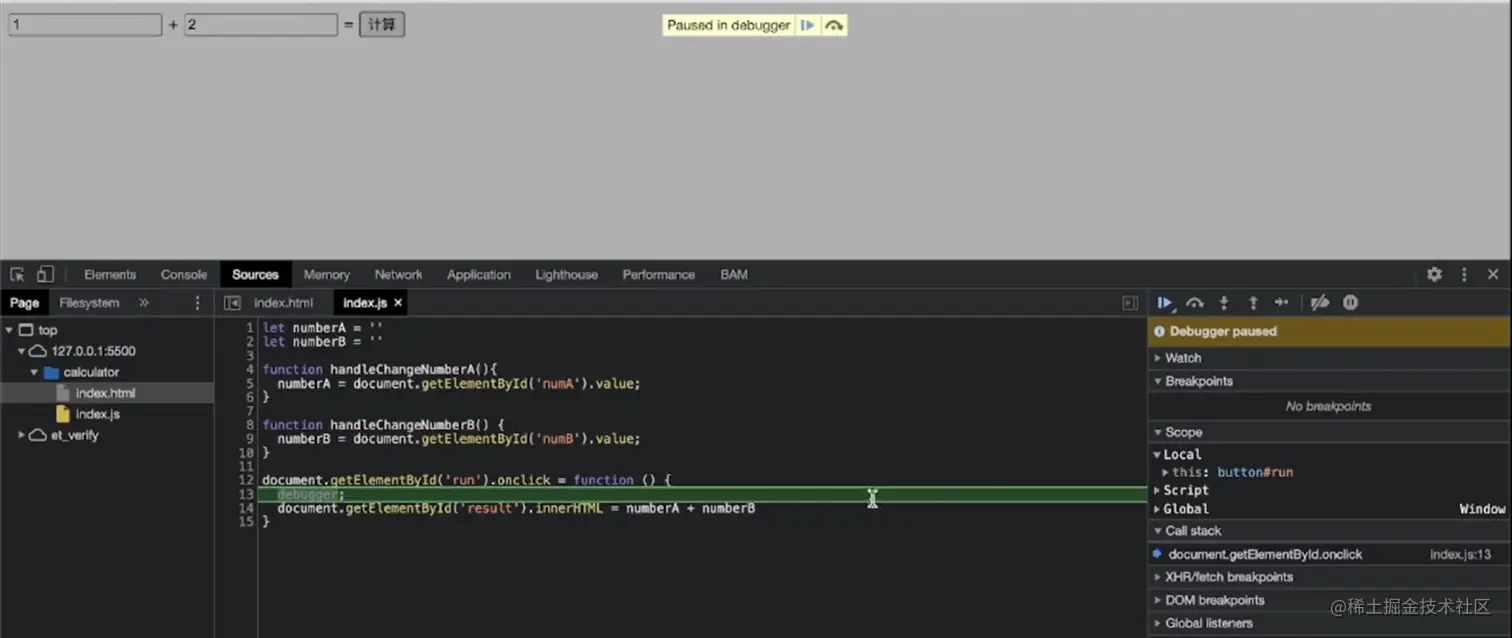Click the inspect element picker icon

pos(17,274)
